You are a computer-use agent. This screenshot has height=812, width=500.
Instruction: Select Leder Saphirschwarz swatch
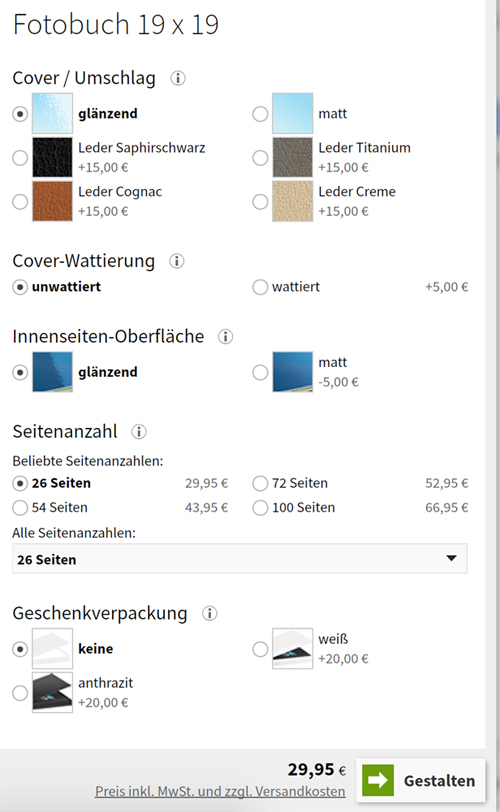pos(52,157)
